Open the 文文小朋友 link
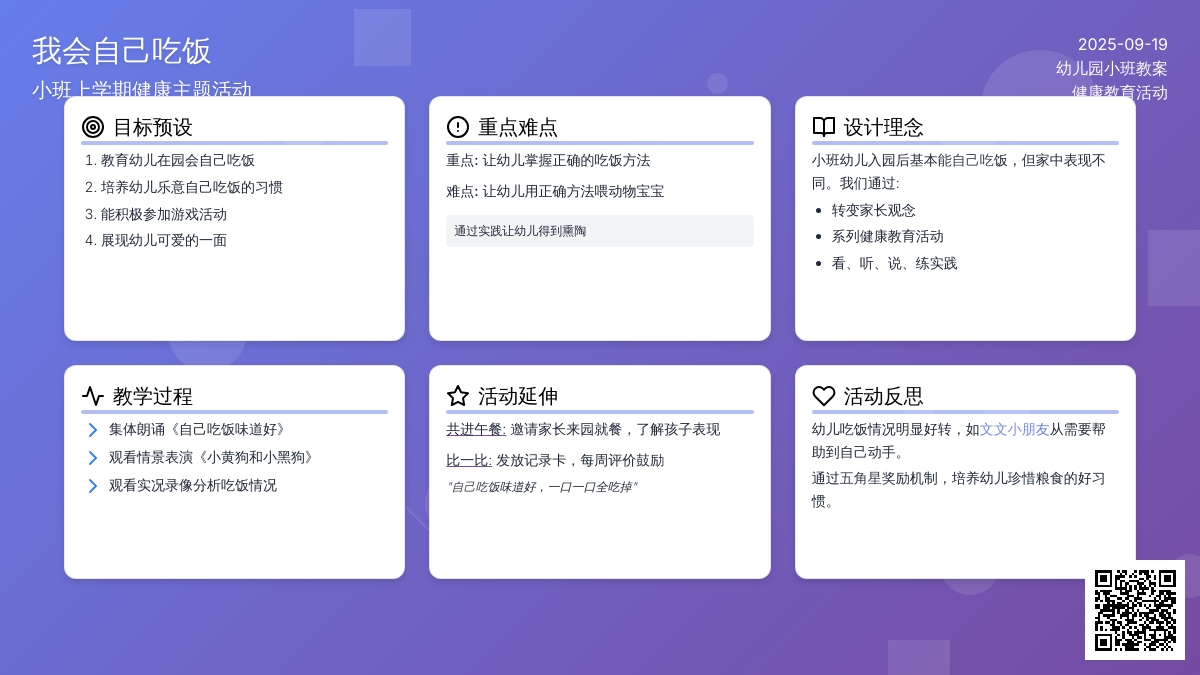This screenshot has height=675, width=1200. click(1014, 429)
